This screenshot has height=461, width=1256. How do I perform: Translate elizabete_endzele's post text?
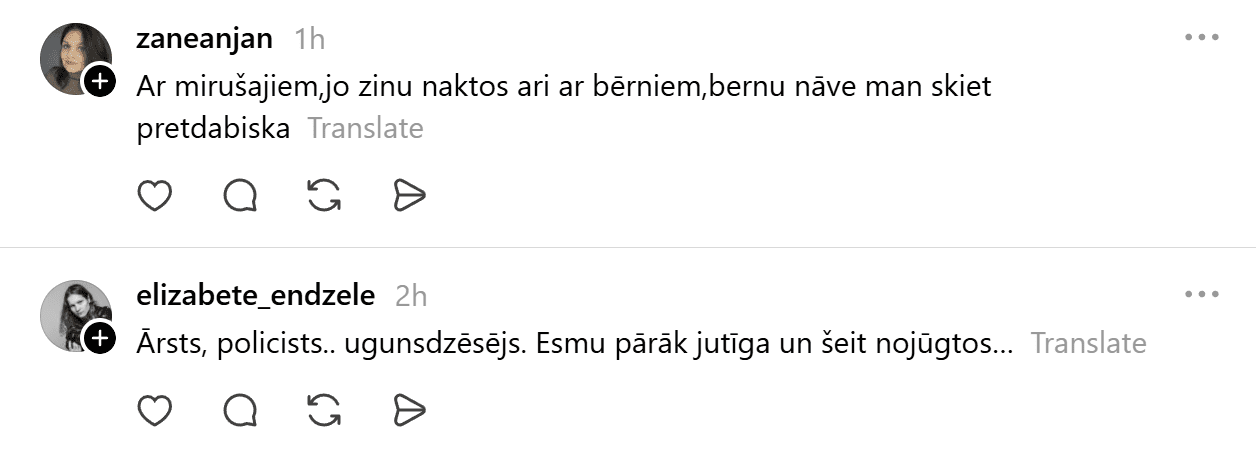pos(1088,343)
